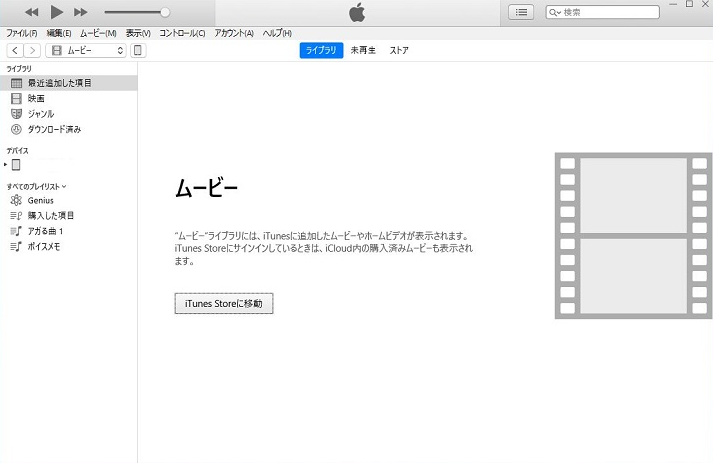Image resolution: width=713 pixels, height=463 pixels.
Task: Open the 購入した項目 playlist
Action: (68, 216)
